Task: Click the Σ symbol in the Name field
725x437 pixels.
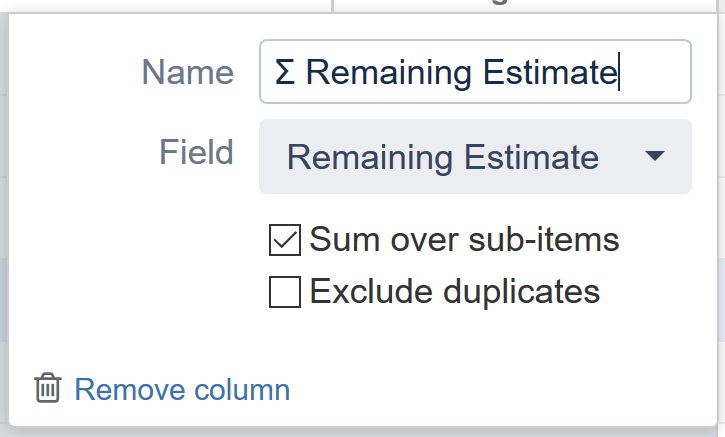Action: click(x=285, y=72)
